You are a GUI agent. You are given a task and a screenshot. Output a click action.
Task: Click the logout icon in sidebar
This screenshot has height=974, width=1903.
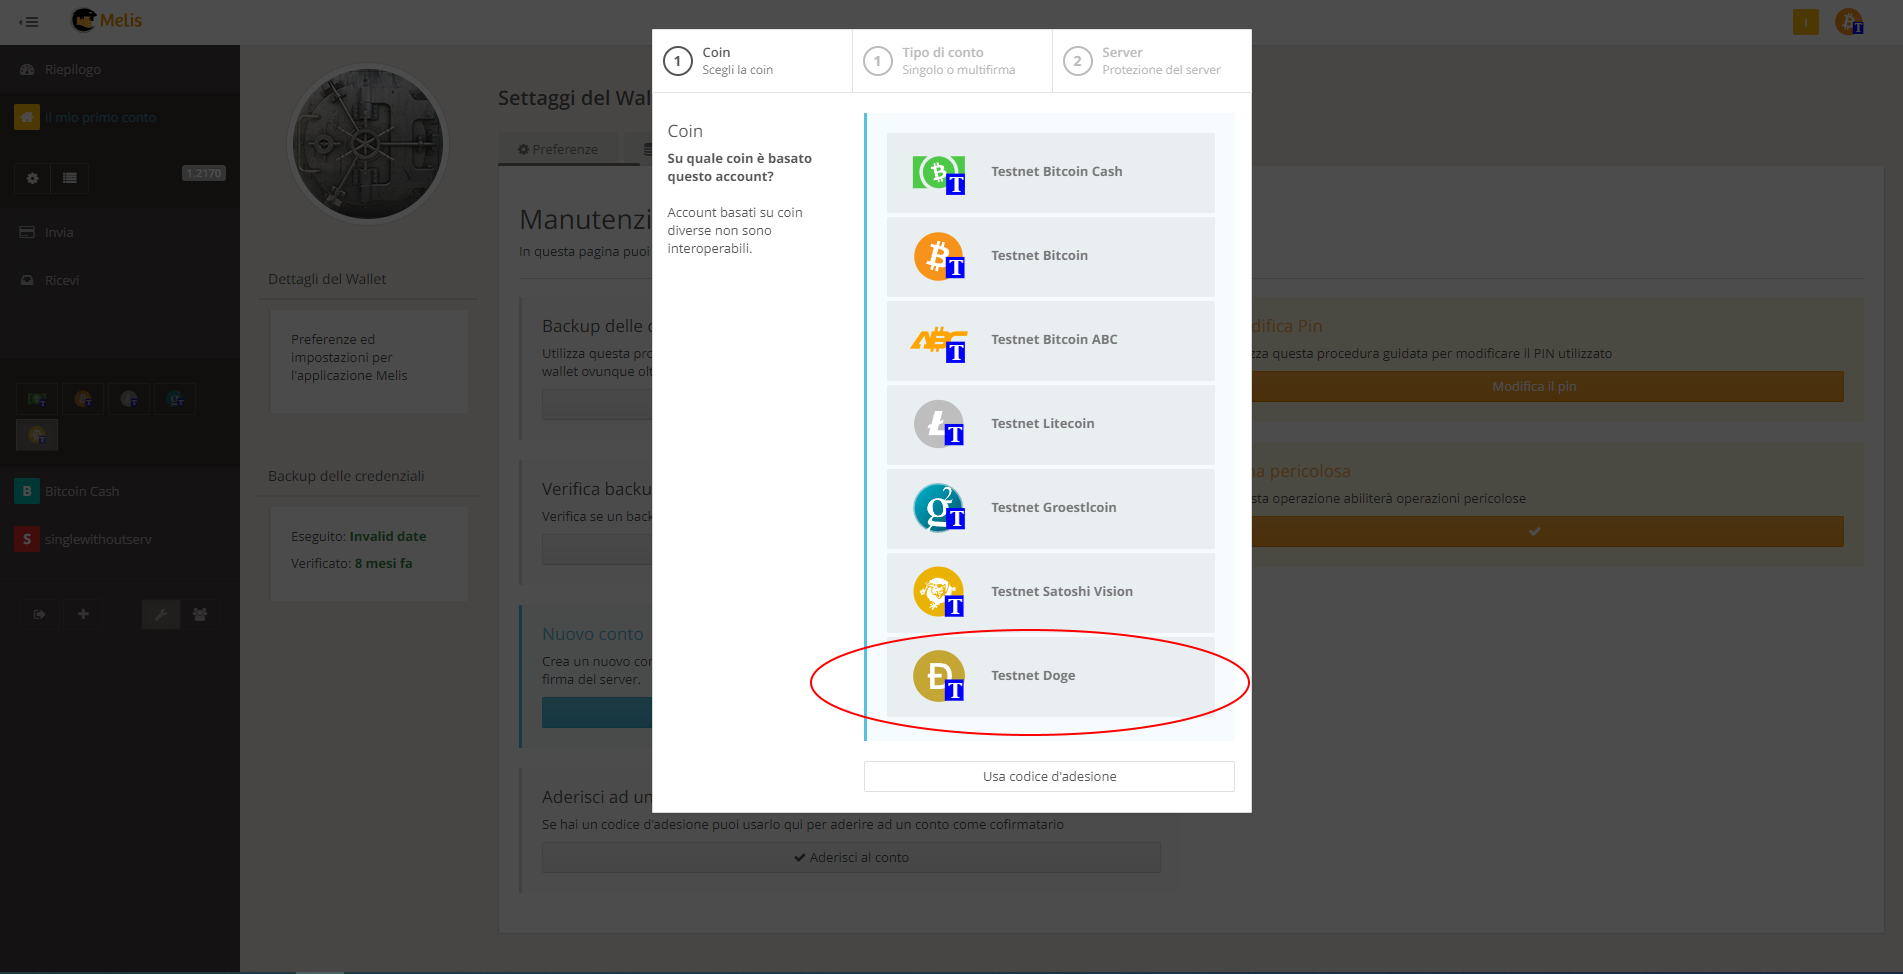(39, 614)
